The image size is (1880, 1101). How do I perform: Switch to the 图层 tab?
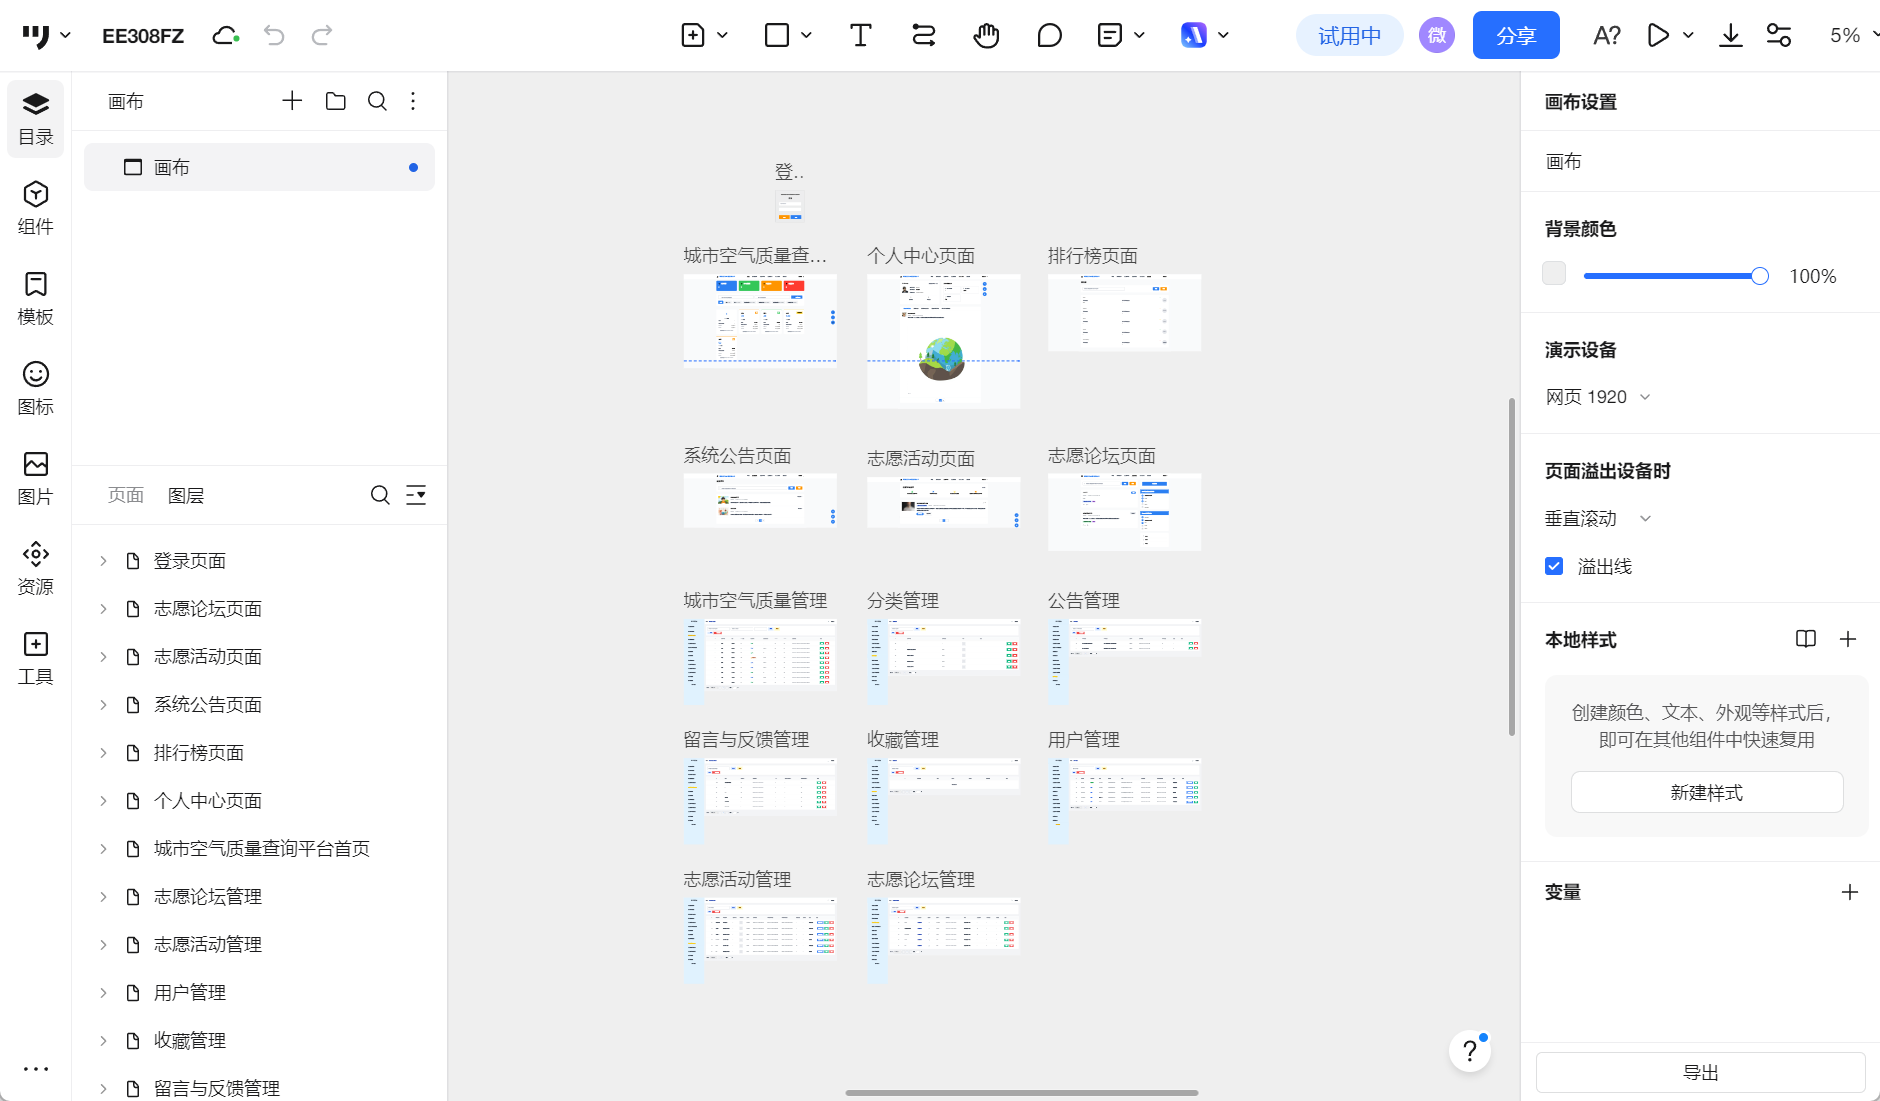(x=186, y=494)
